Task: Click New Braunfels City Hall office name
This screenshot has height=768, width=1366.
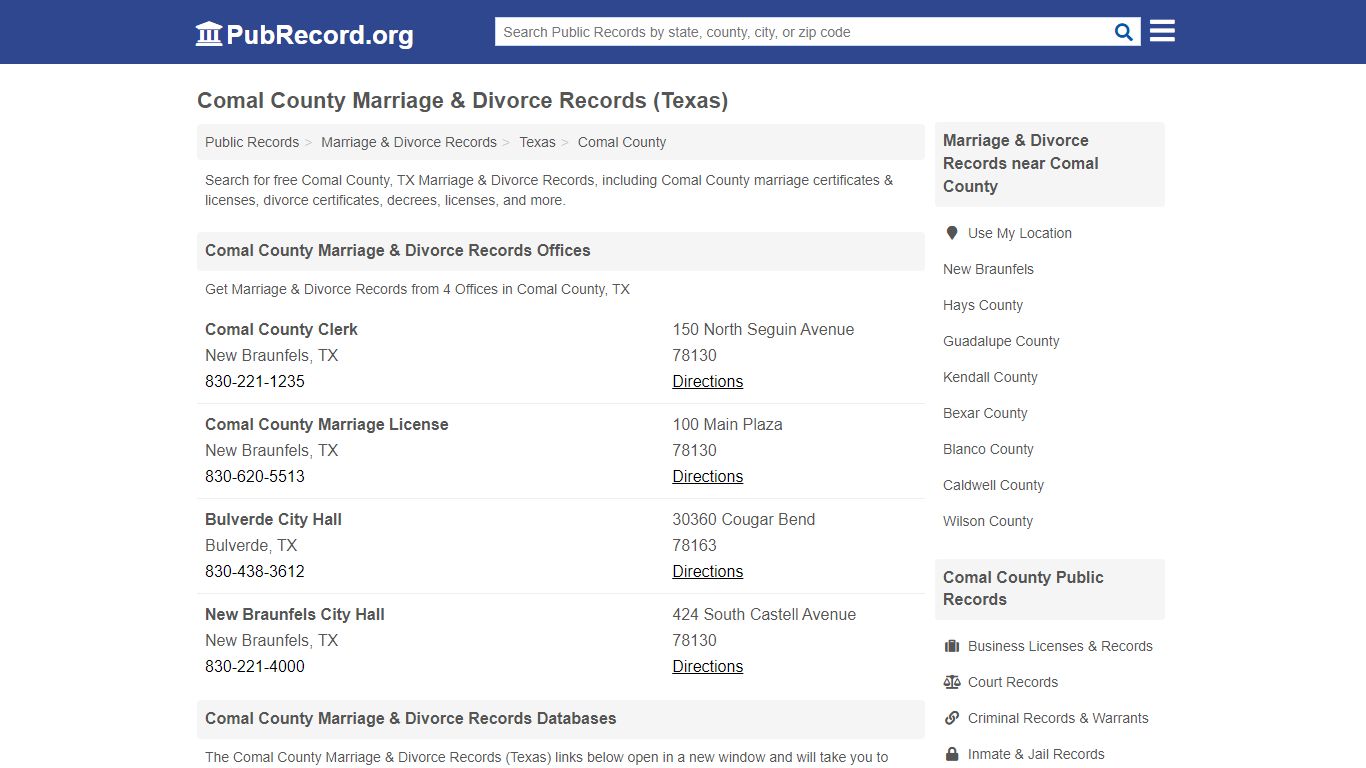Action: pyautogui.click(x=295, y=614)
